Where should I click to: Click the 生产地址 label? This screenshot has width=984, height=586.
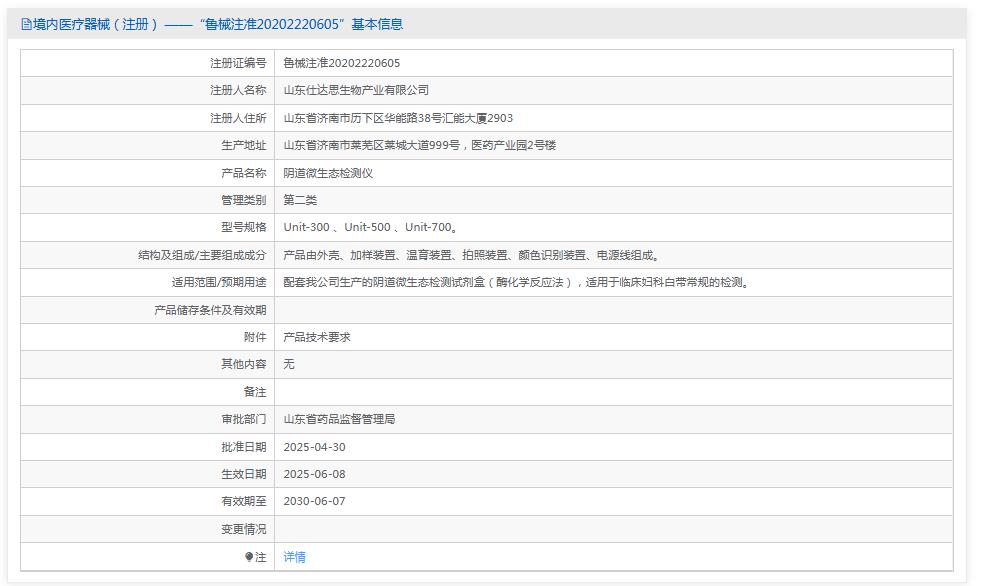coord(243,145)
